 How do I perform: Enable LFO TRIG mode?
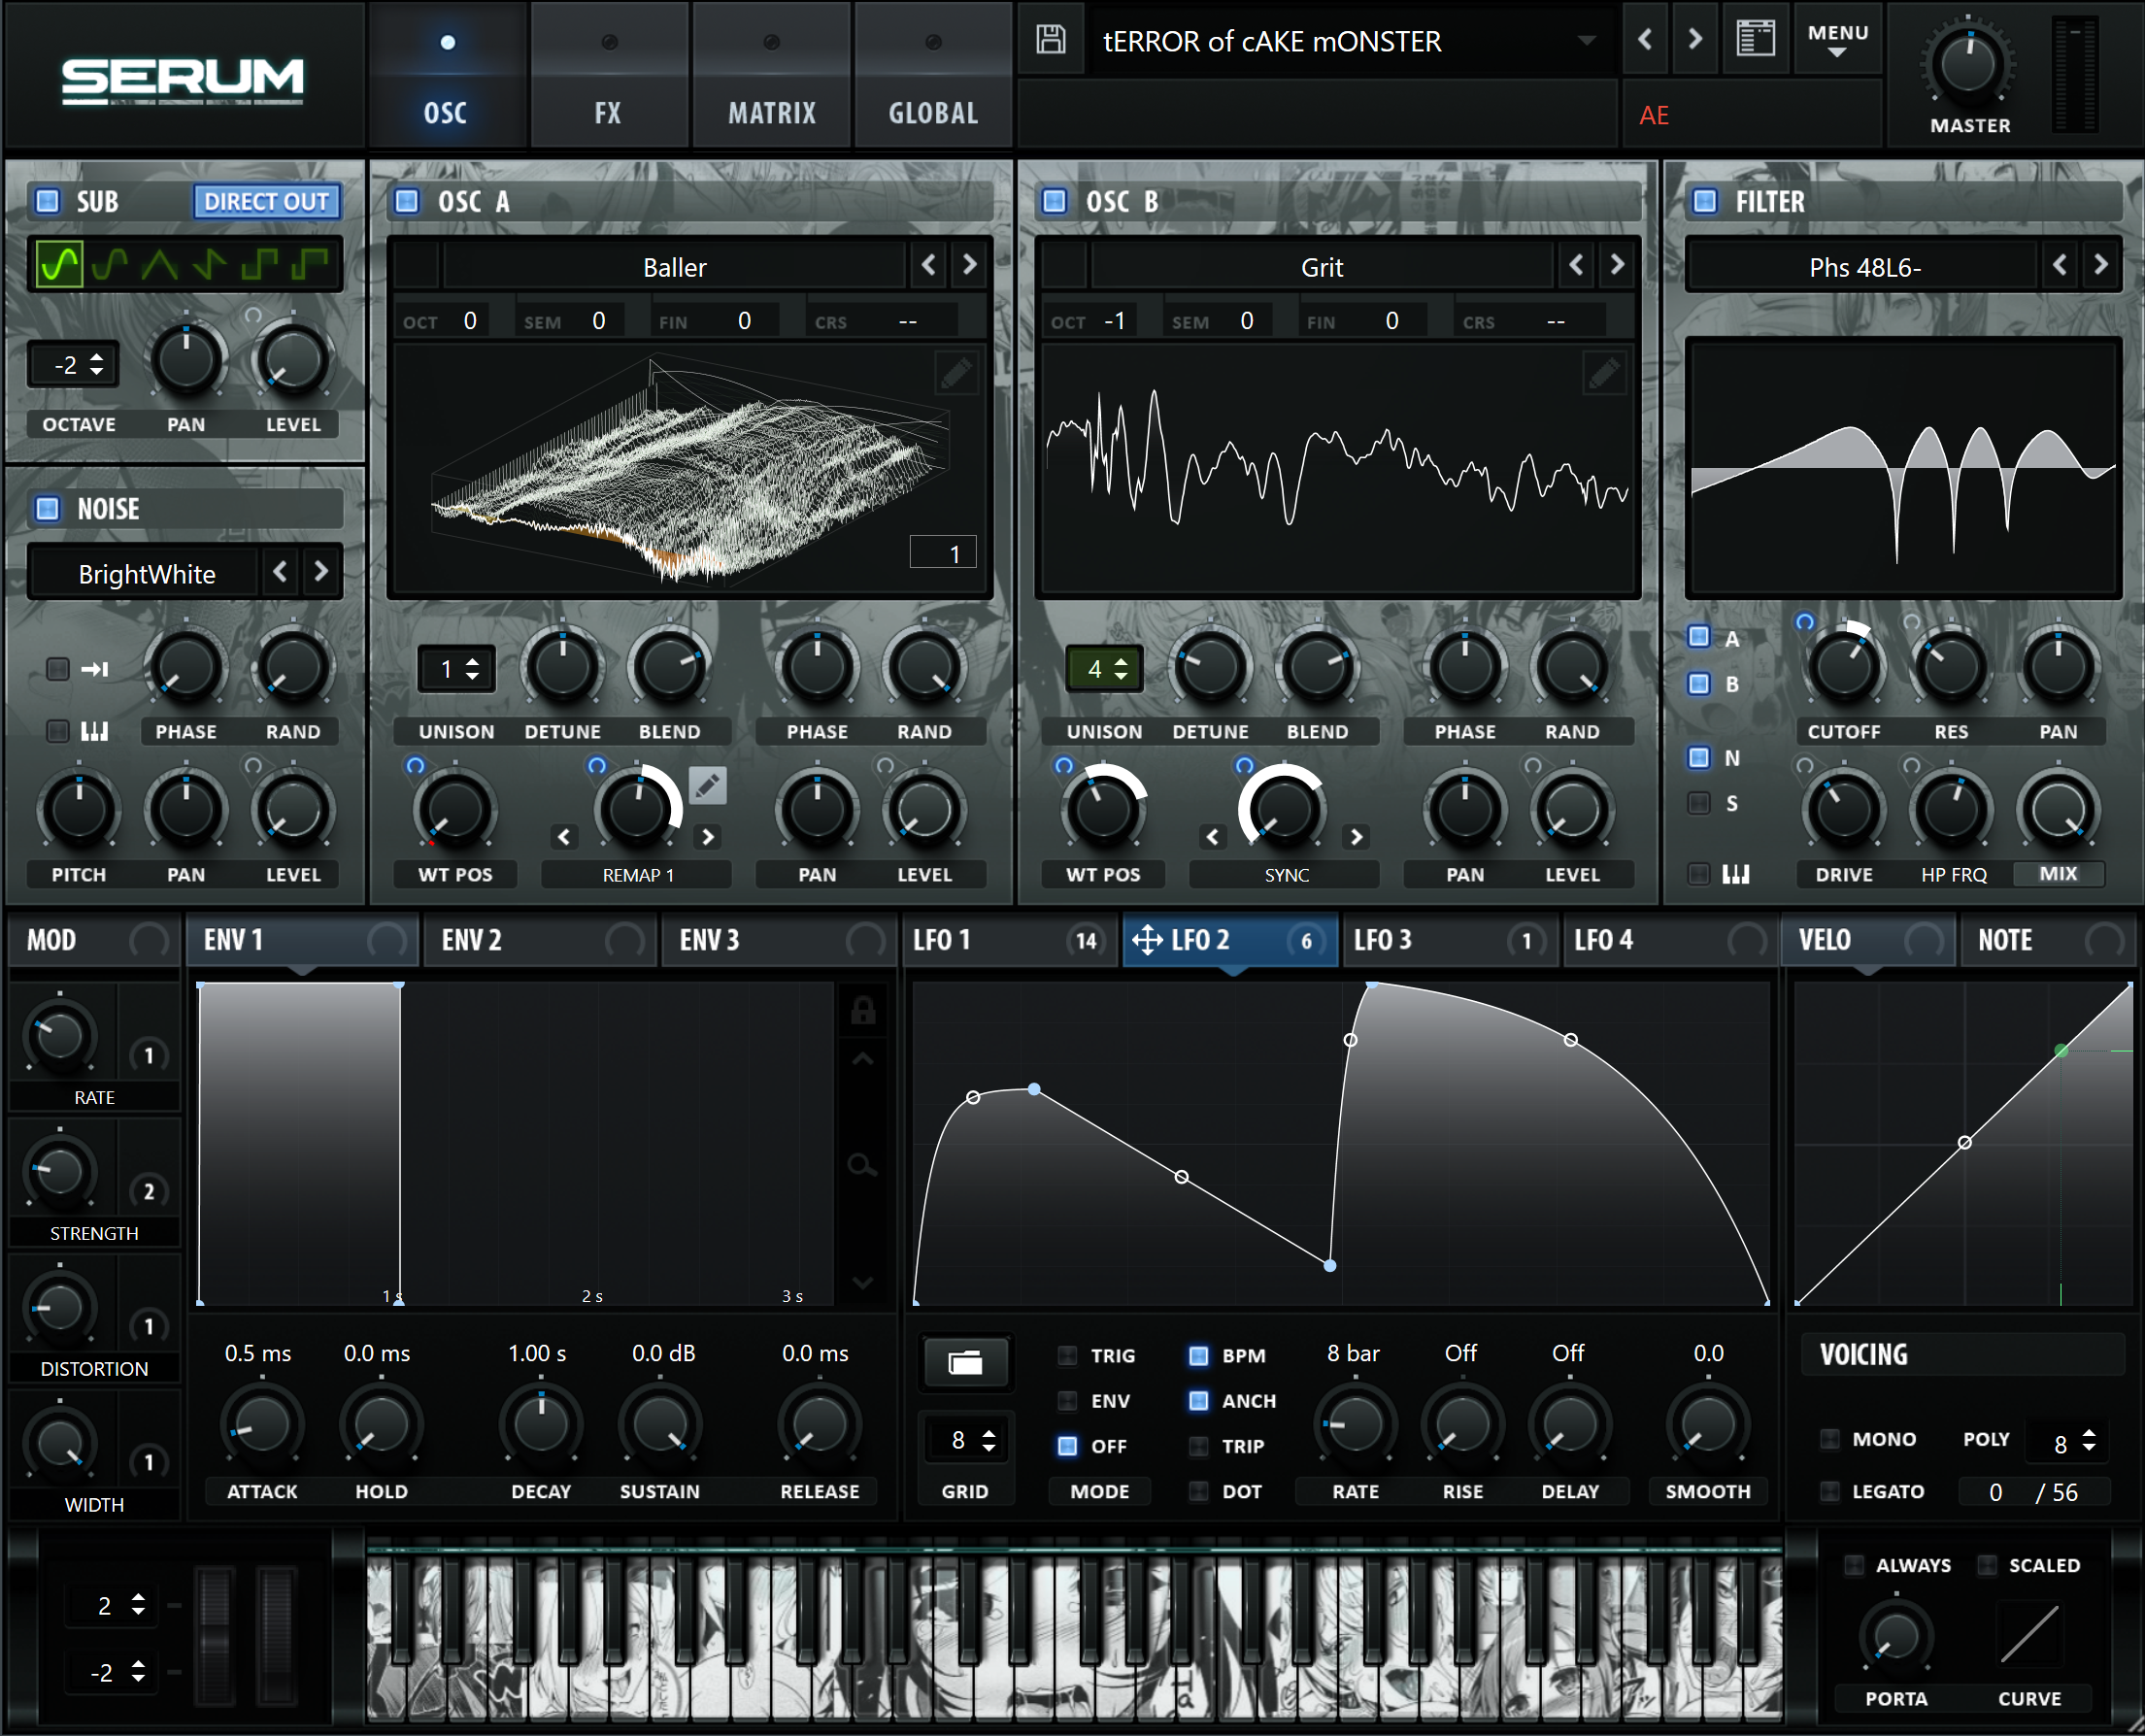coord(1068,1355)
